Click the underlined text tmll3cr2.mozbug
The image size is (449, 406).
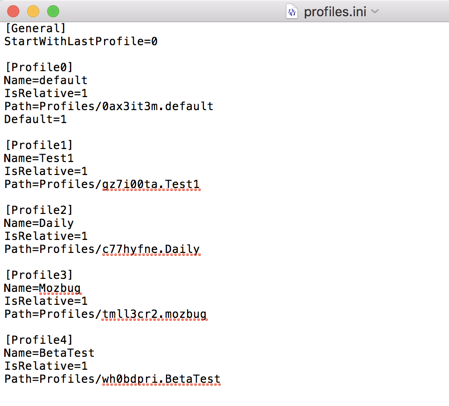[x=154, y=314]
